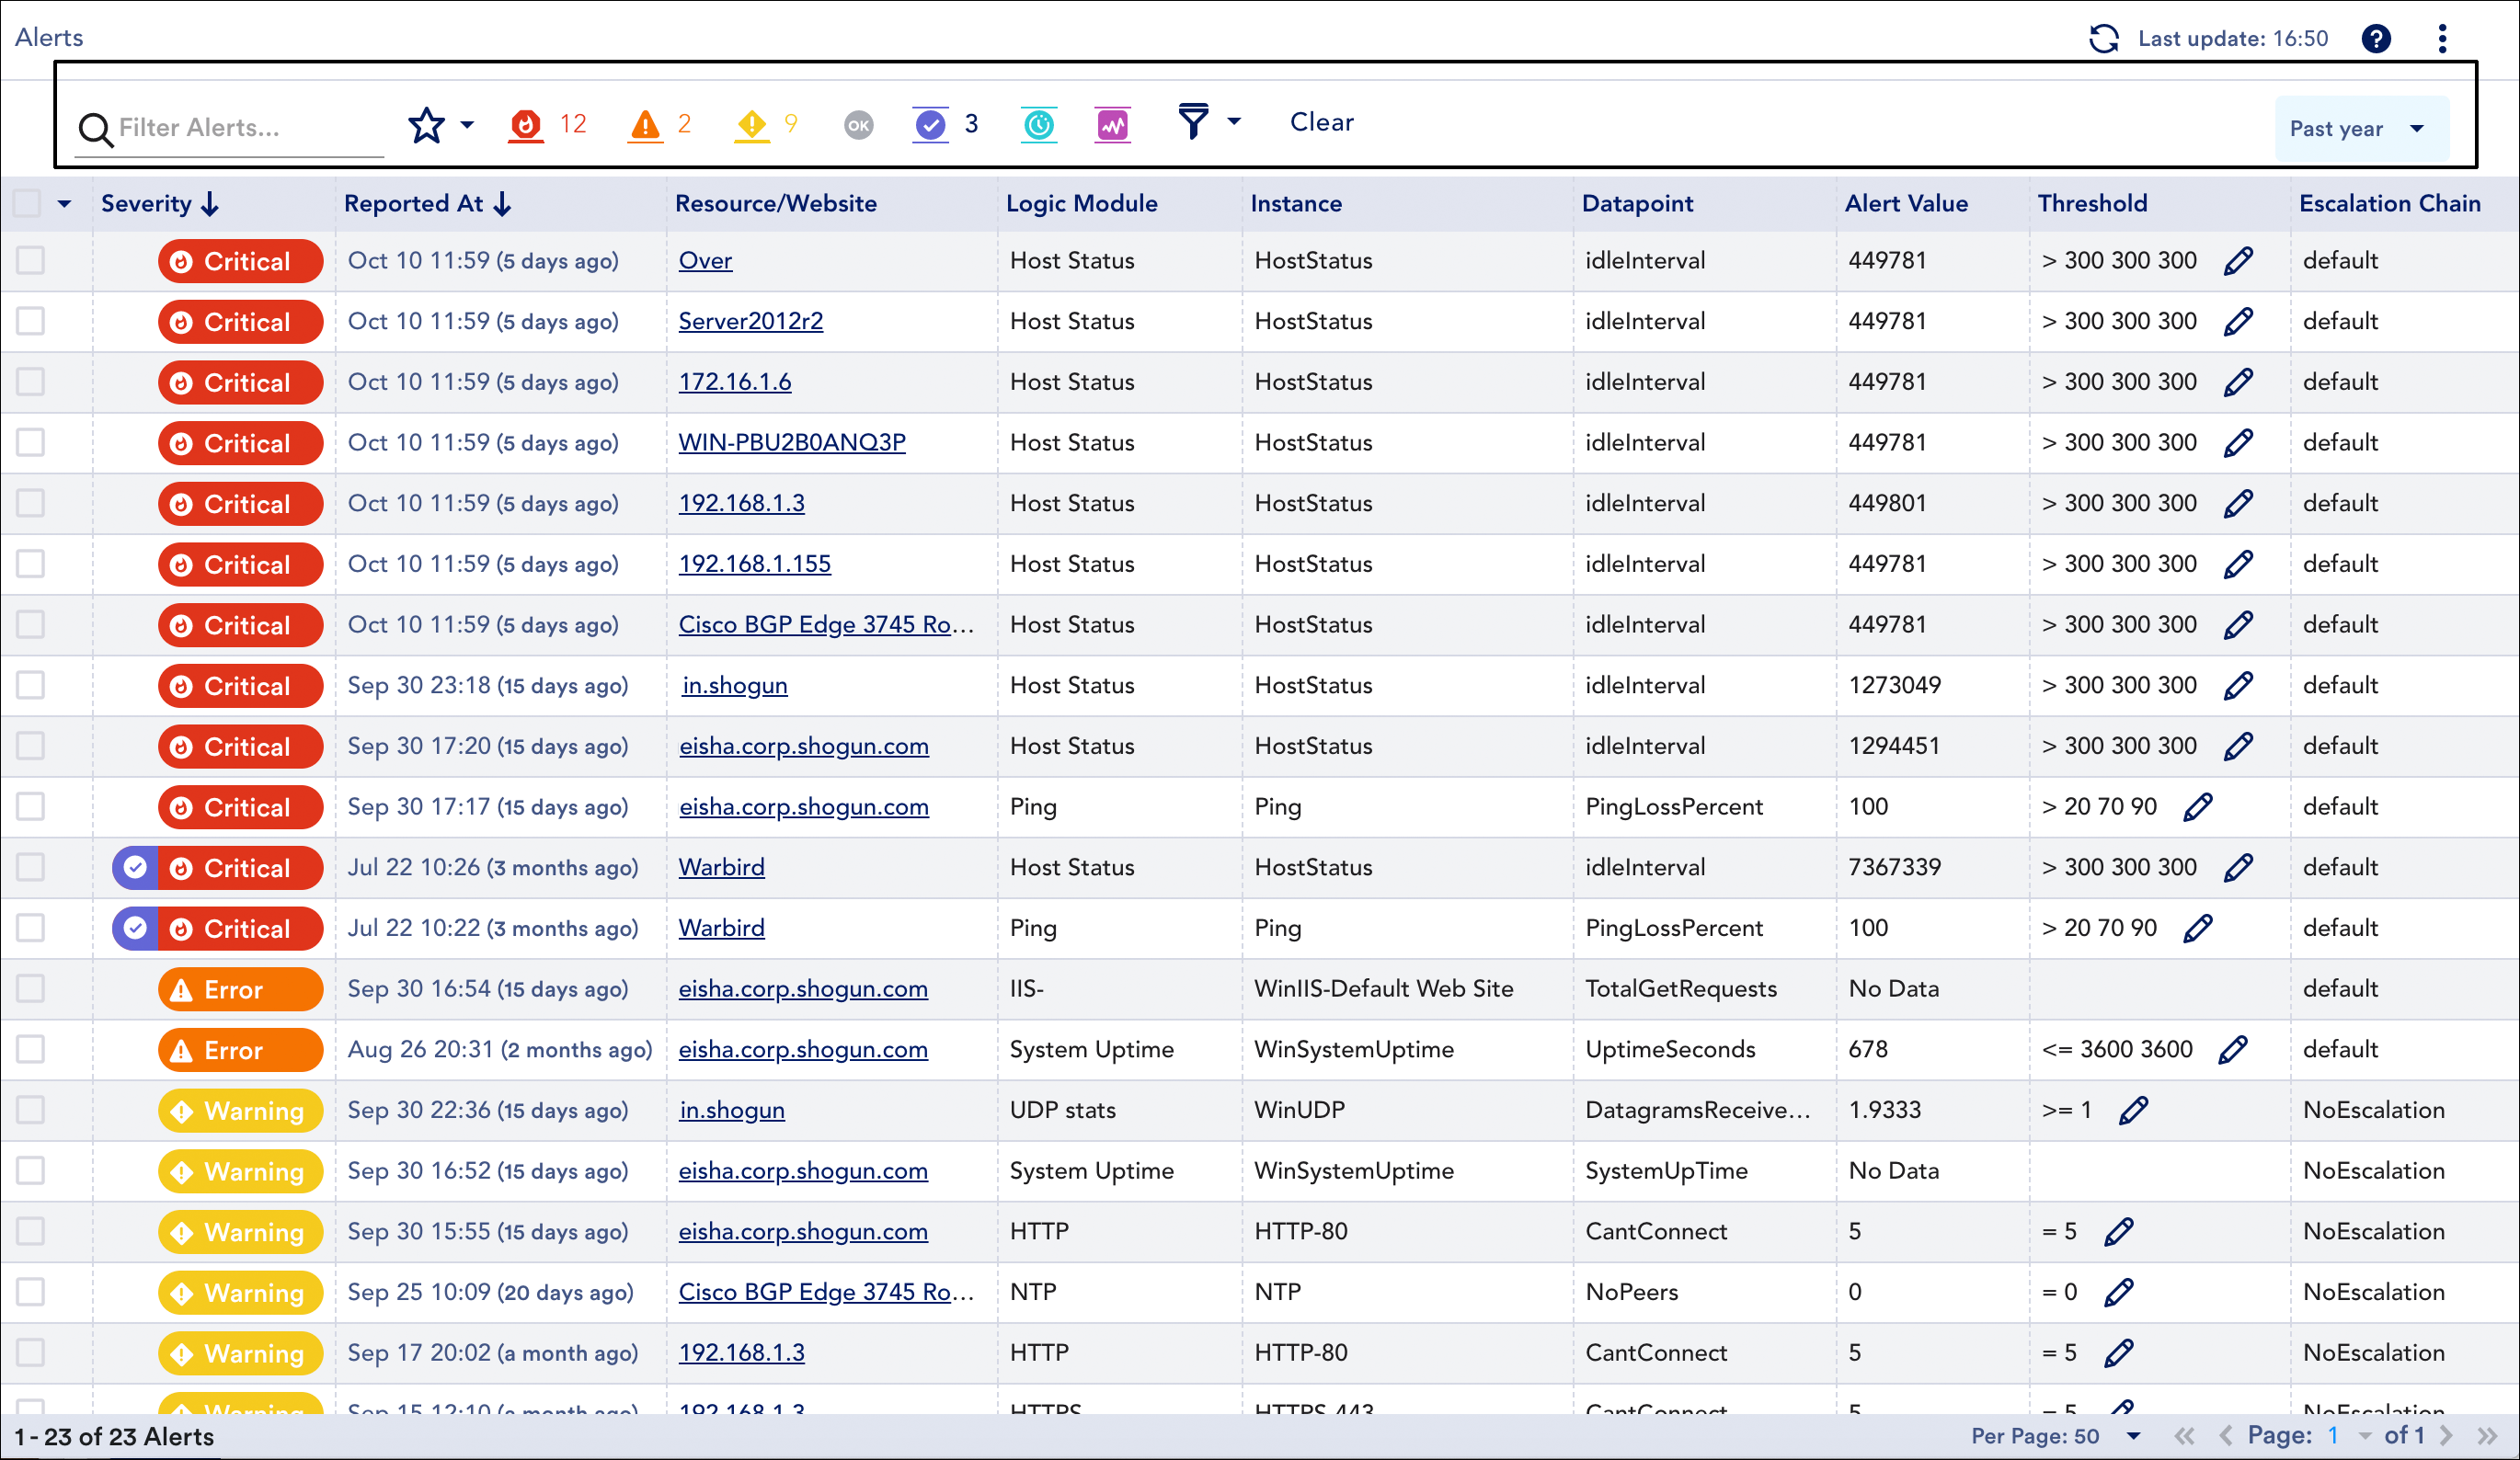Image resolution: width=2520 pixels, height=1460 pixels.
Task: Sort by Severity column arrow
Action: point(210,204)
